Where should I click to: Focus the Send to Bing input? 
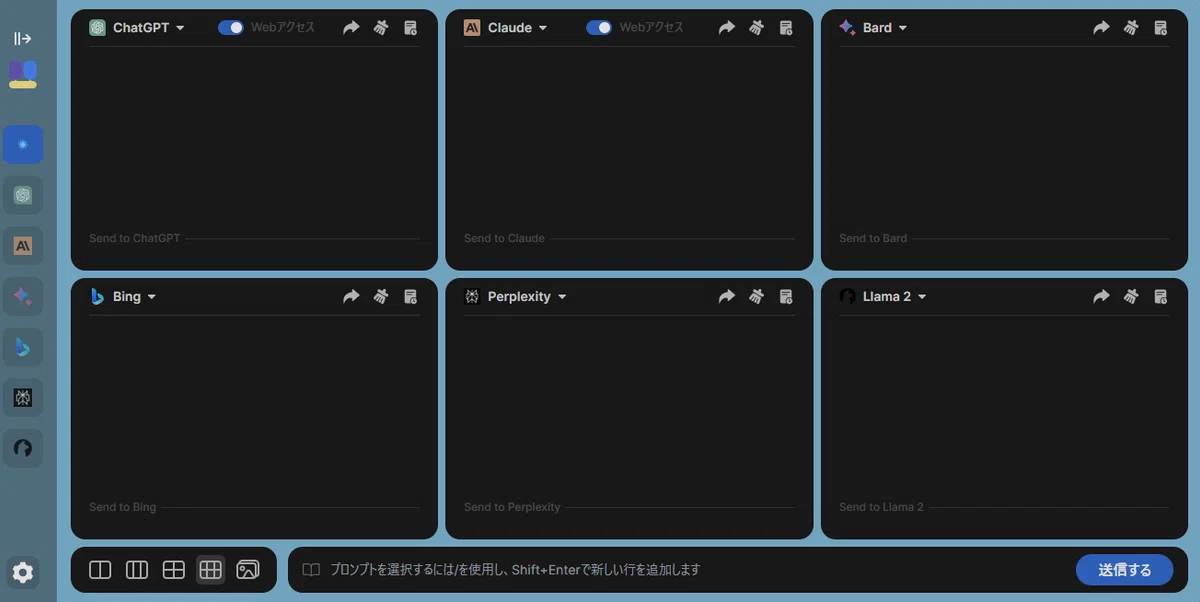[x=254, y=507]
